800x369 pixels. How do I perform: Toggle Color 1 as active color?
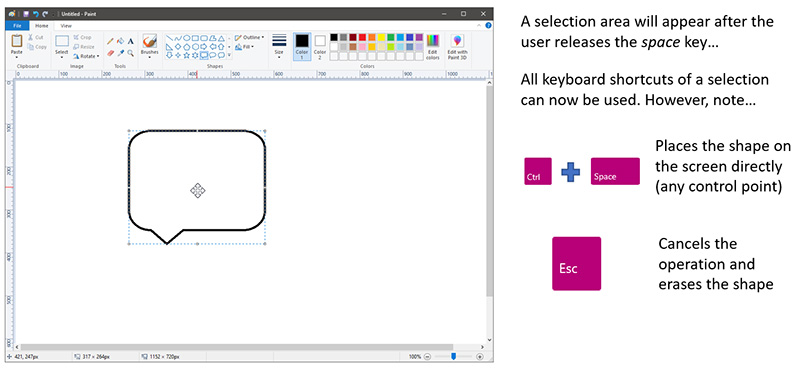point(302,47)
